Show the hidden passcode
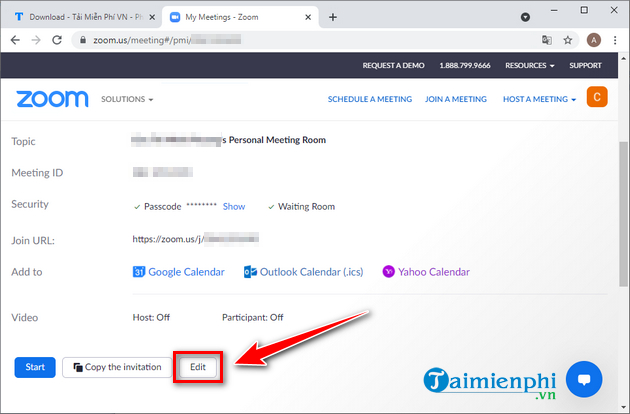This screenshot has width=630, height=414. pyautogui.click(x=234, y=206)
